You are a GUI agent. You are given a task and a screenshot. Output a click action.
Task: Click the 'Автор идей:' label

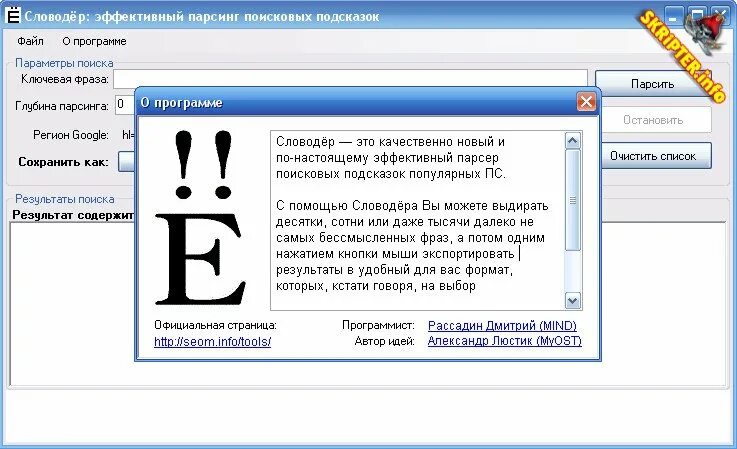tap(384, 341)
